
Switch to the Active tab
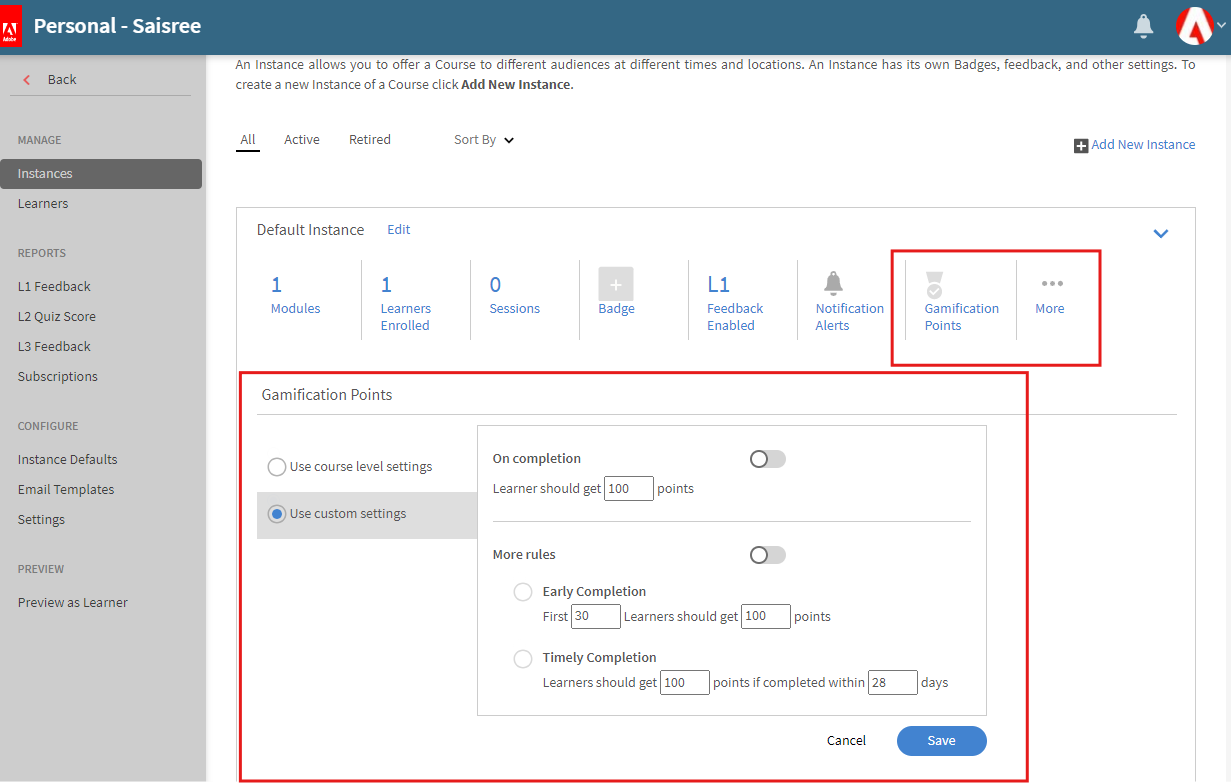302,140
